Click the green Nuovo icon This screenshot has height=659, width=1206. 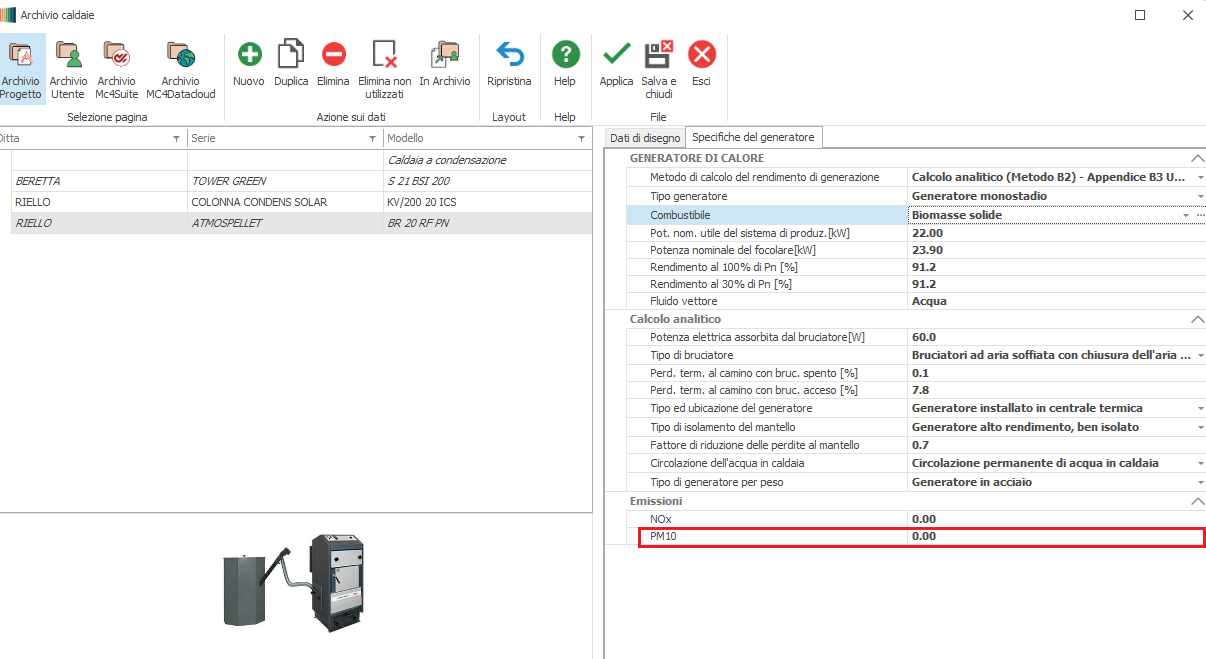coord(248,55)
